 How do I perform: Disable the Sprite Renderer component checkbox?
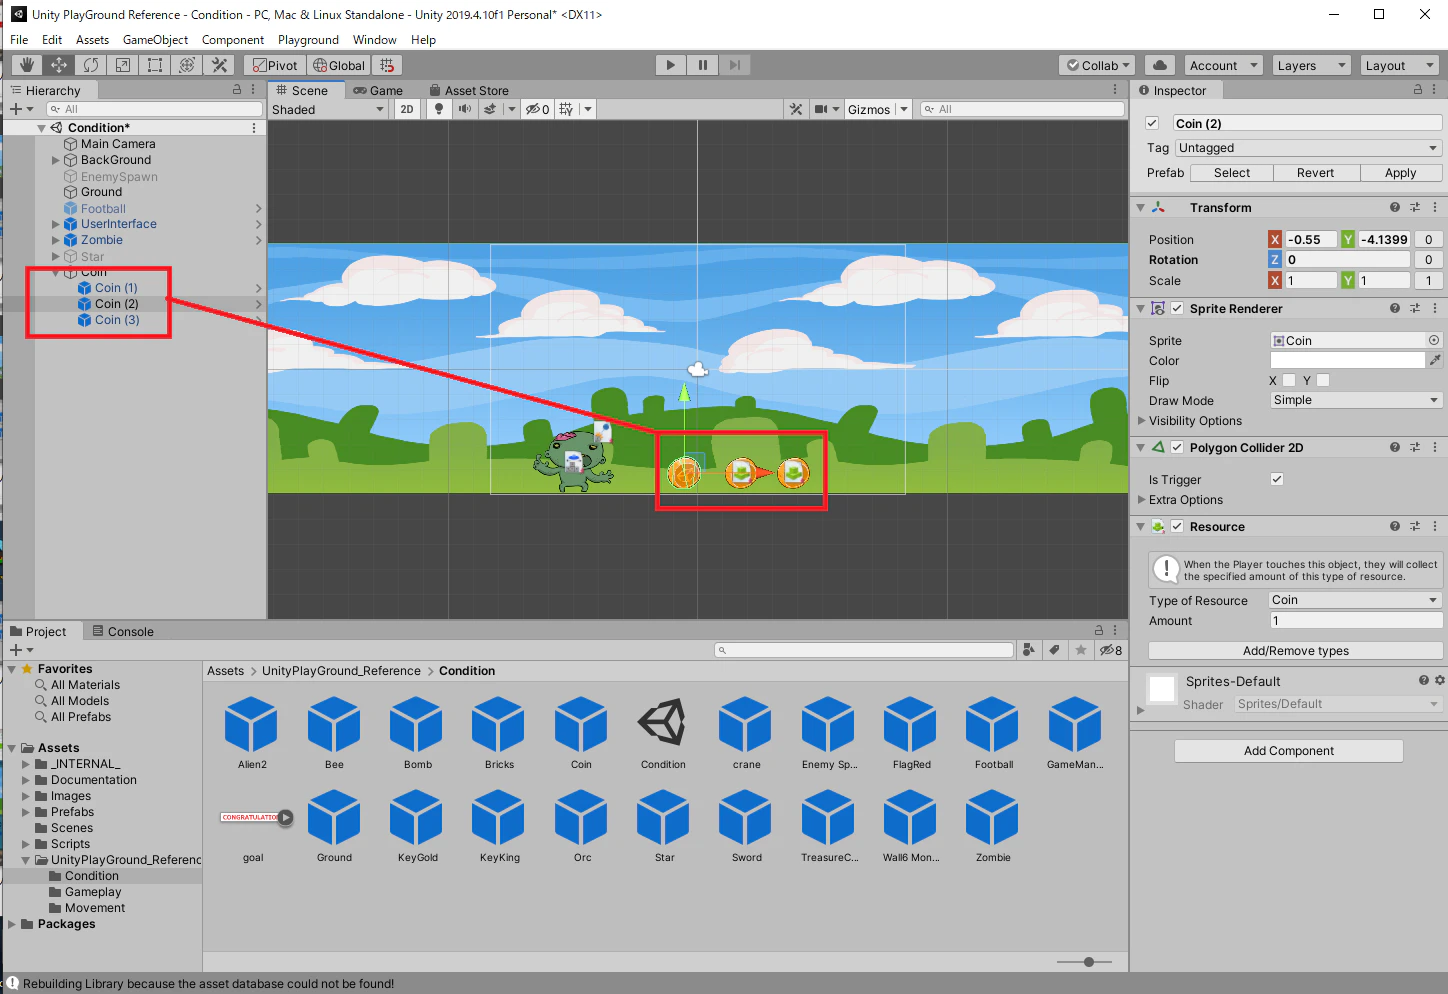[x=1177, y=308]
